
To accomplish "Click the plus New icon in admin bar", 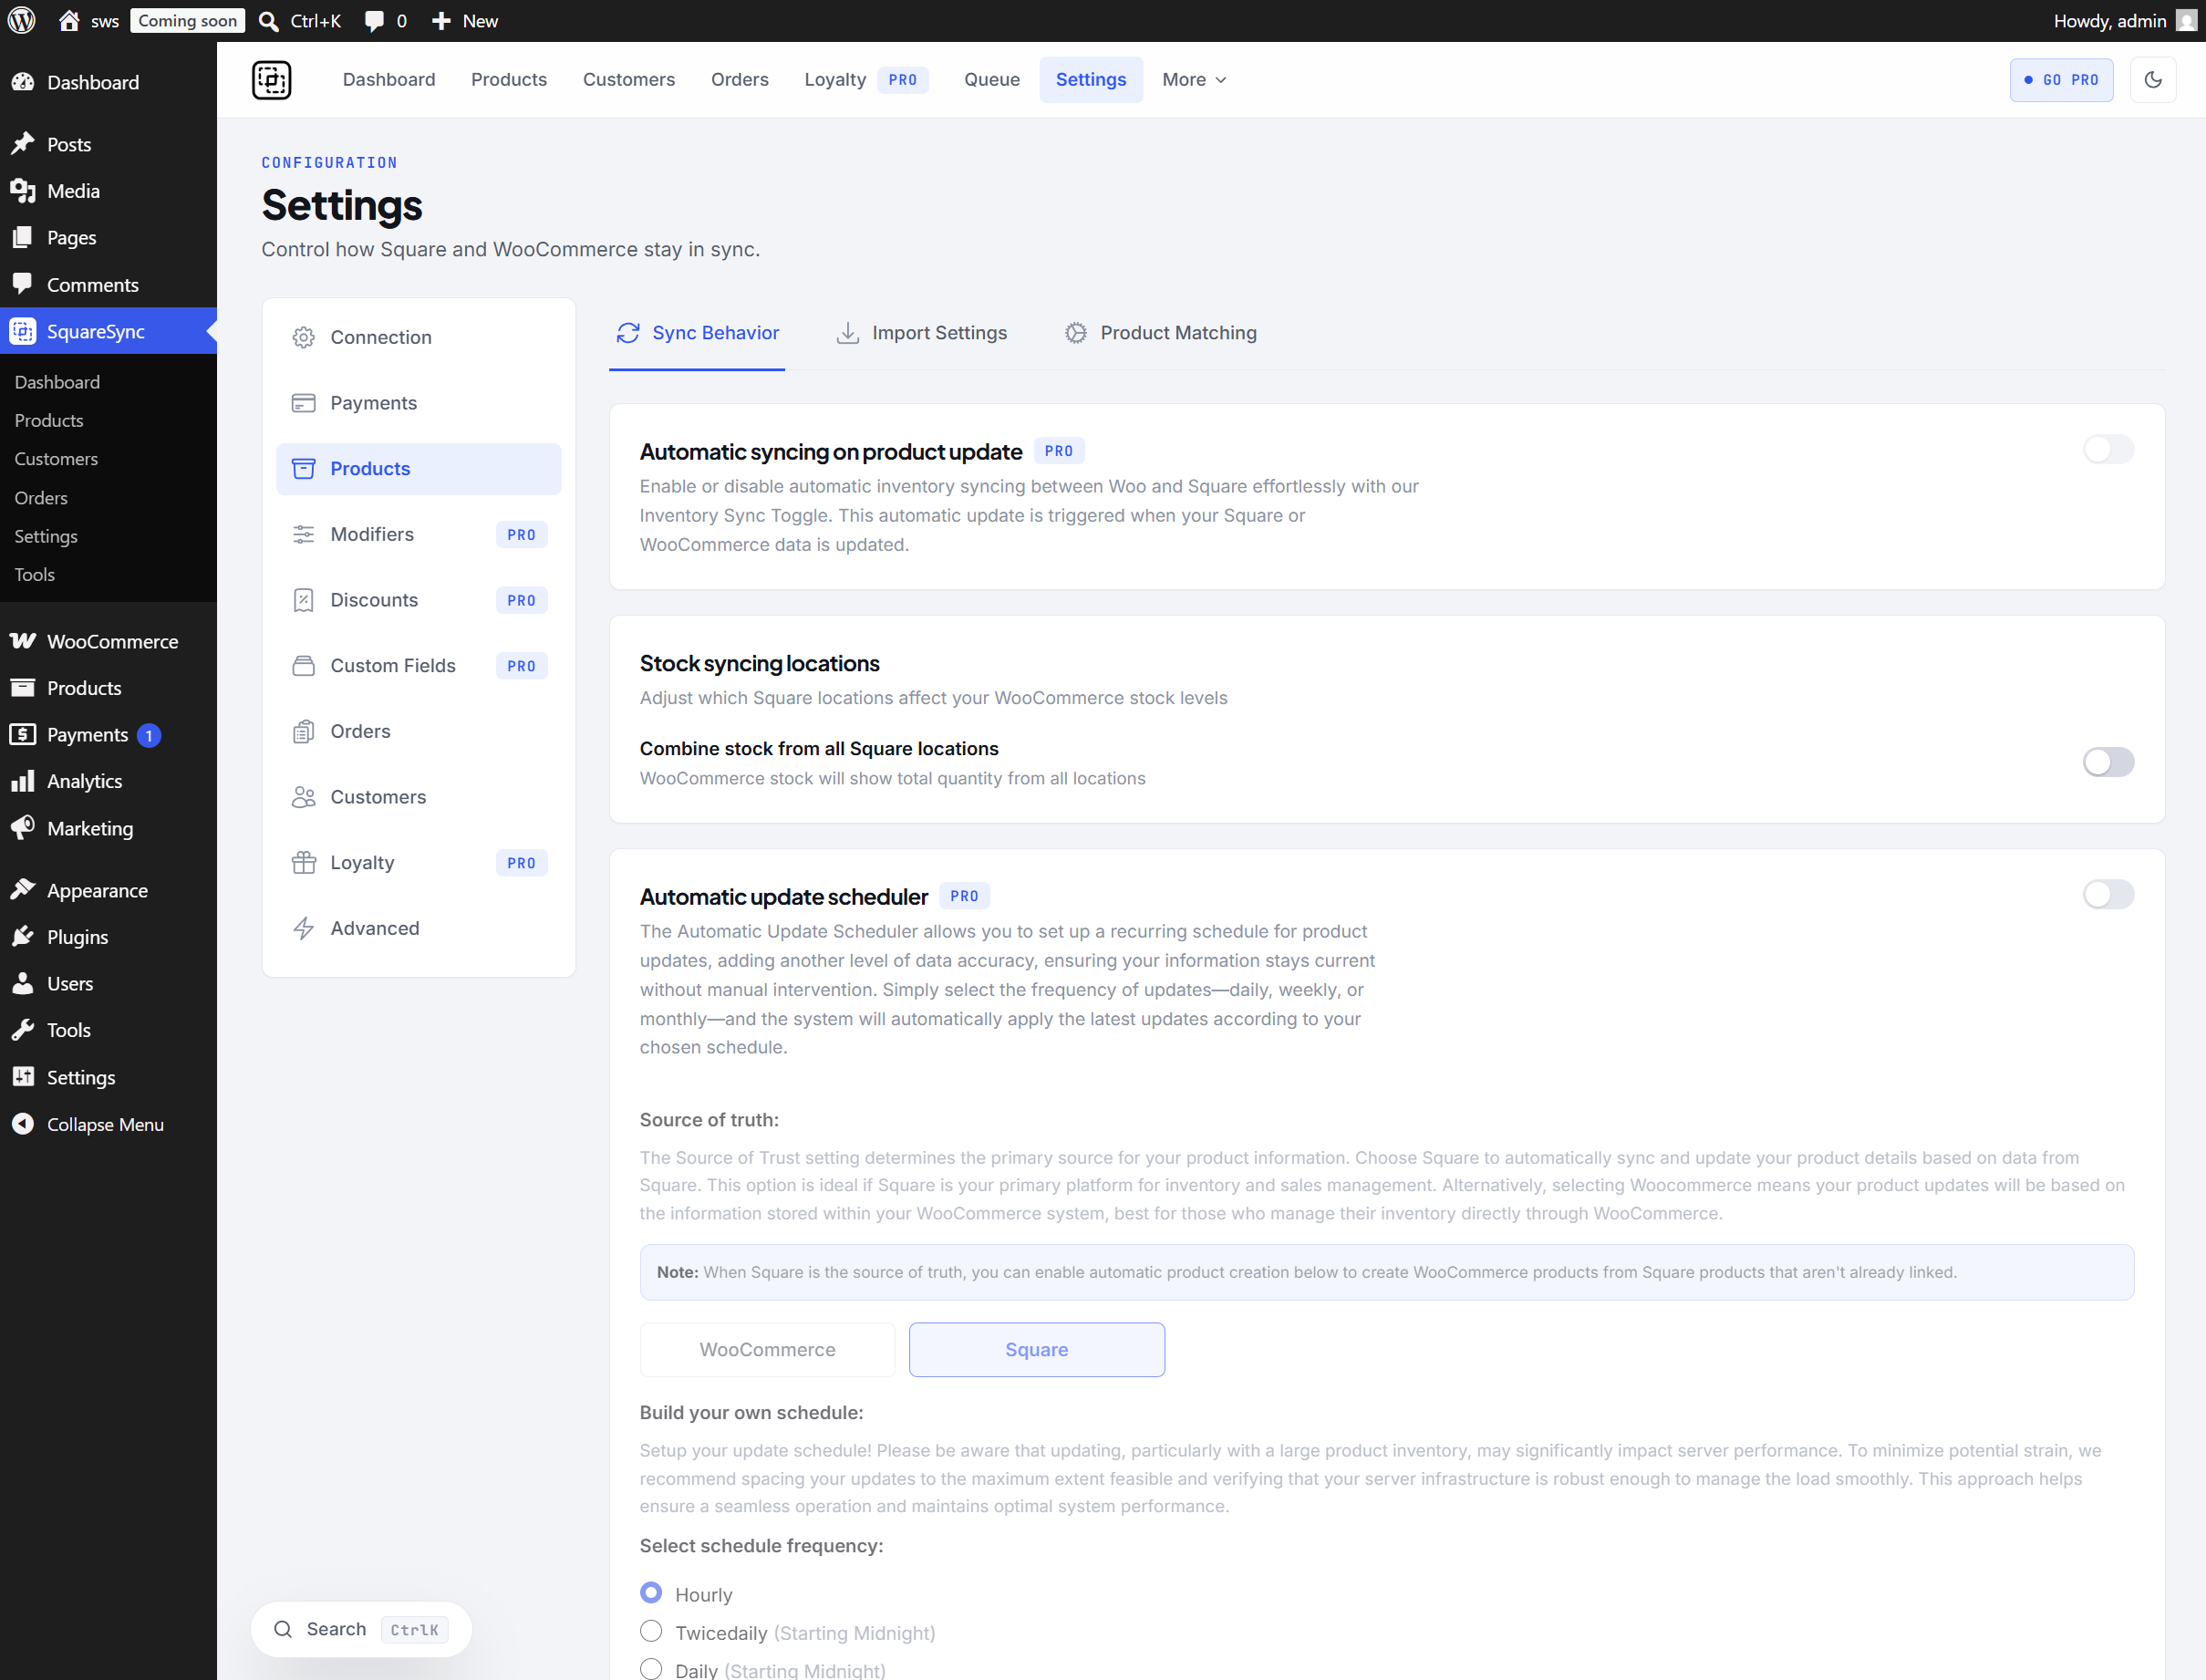I will click(441, 21).
